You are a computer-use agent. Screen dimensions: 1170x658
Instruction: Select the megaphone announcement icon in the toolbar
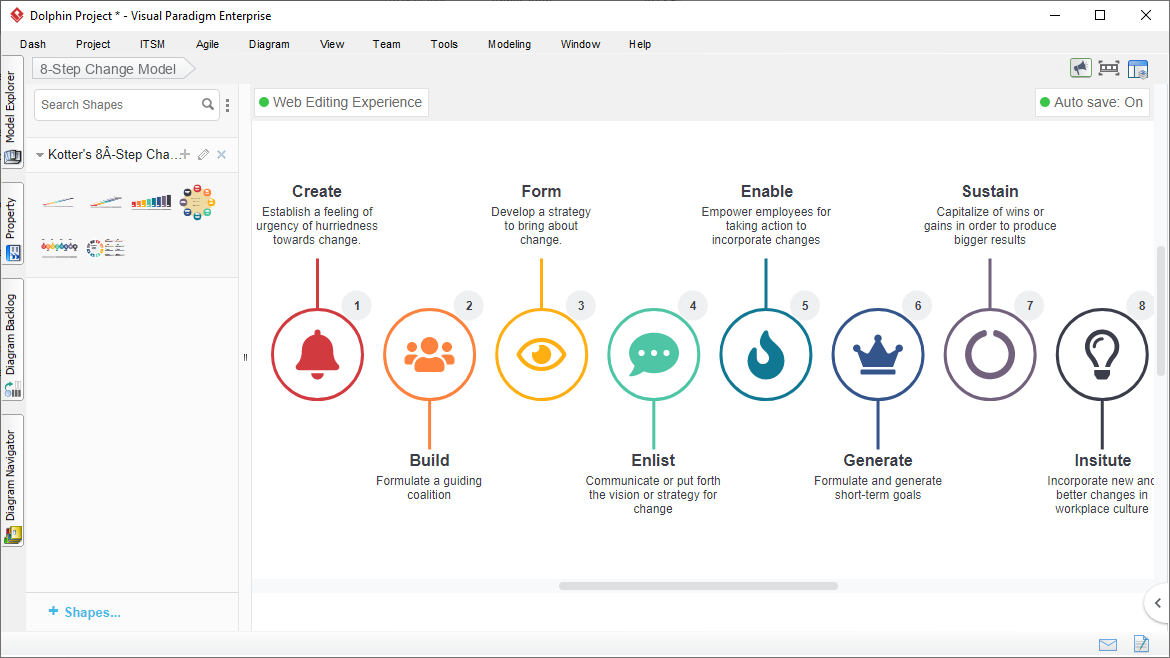[x=1081, y=68]
